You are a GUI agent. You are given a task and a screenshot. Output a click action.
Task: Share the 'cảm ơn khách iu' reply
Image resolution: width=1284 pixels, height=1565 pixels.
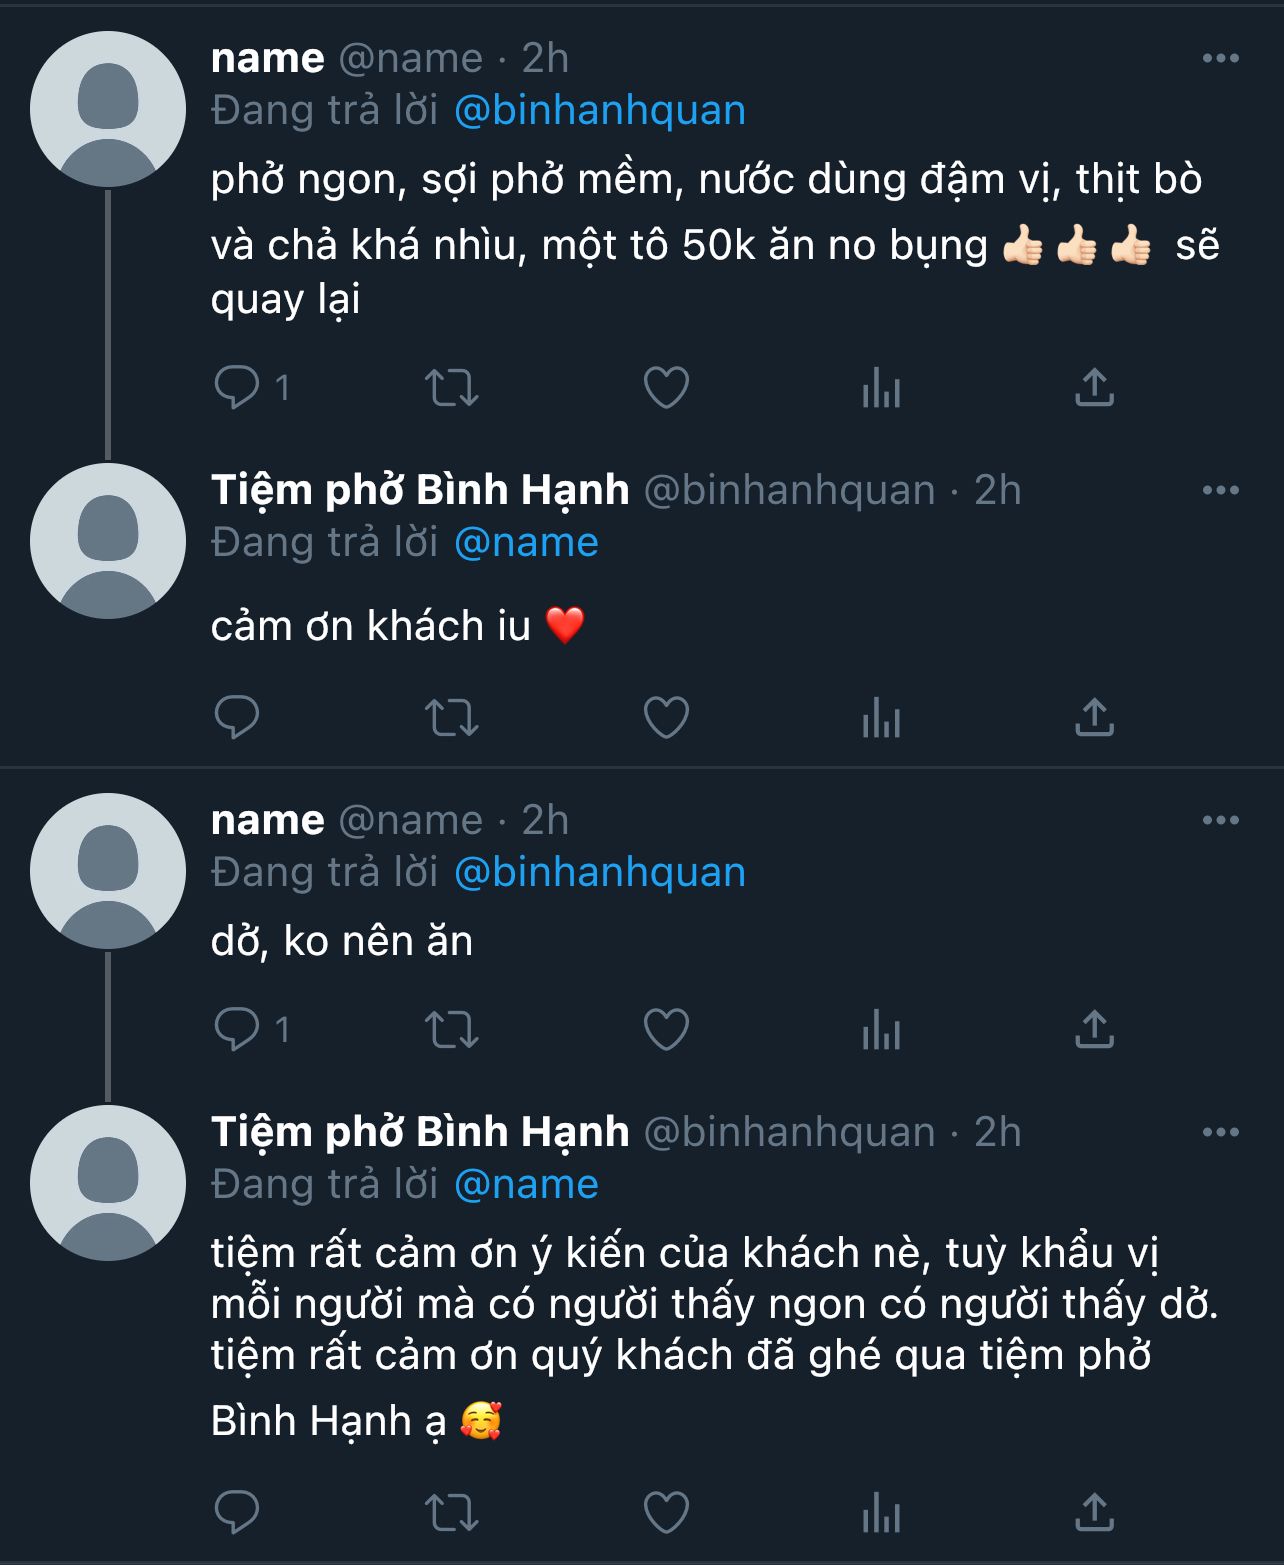pyautogui.click(x=1094, y=717)
